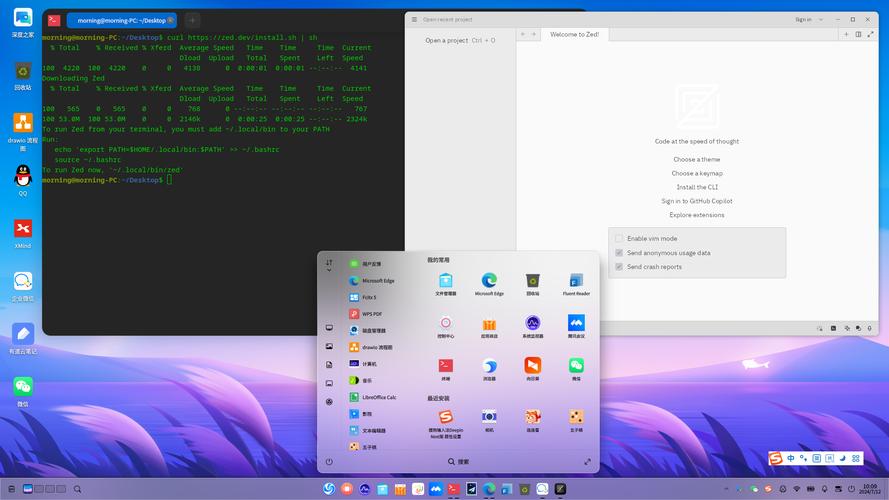Screen dimensions: 889x500
Task: Launch Fluent Reader from launcher grid
Action: coord(576,283)
